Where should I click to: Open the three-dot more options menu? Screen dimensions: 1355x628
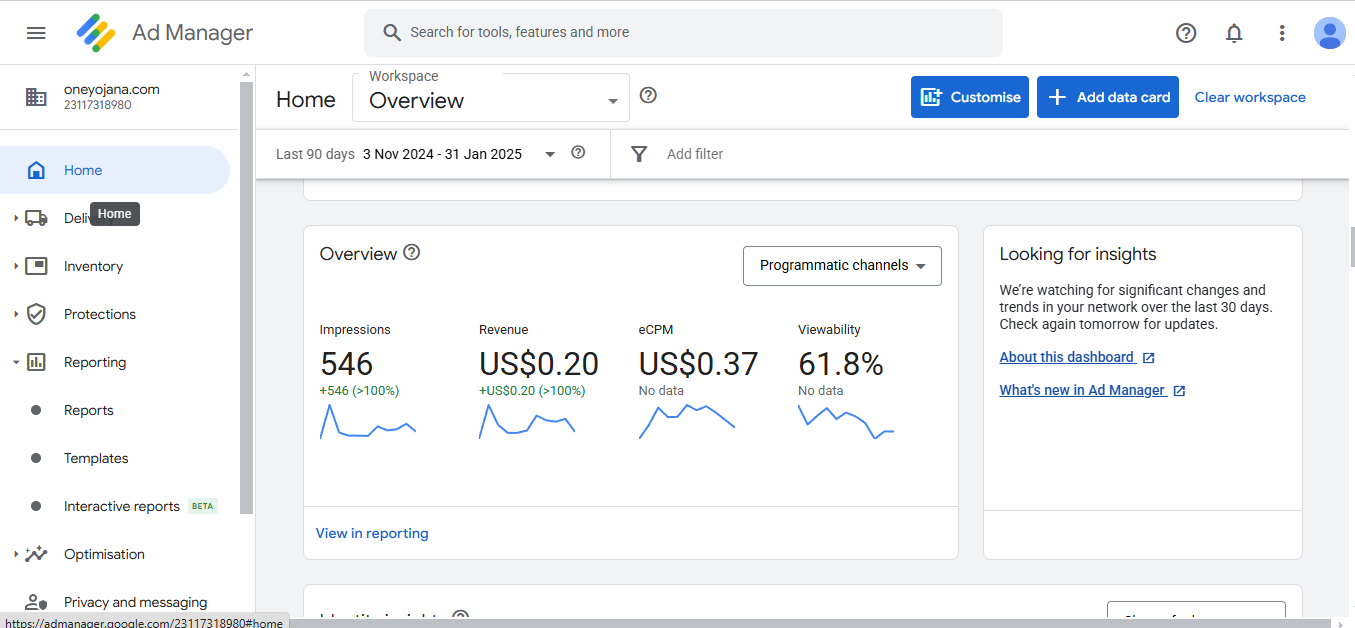(1282, 33)
